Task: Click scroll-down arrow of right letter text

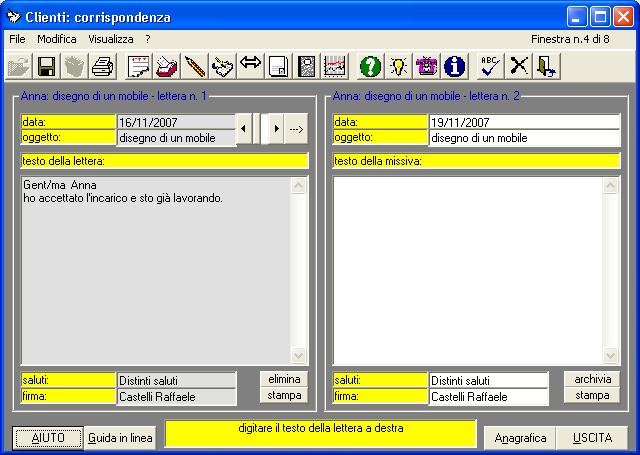Action: click(610, 356)
